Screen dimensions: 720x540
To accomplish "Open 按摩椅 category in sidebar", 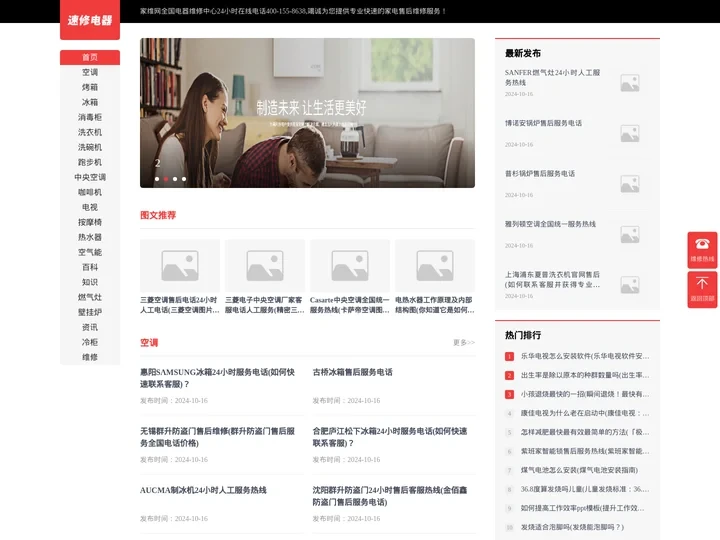I will pos(90,222).
